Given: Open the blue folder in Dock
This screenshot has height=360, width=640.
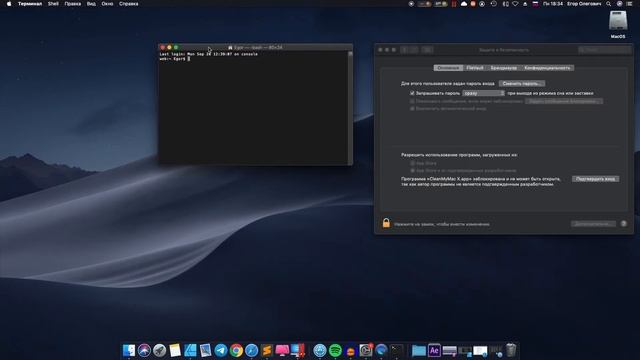Looking at the screenshot, I should (419, 350).
